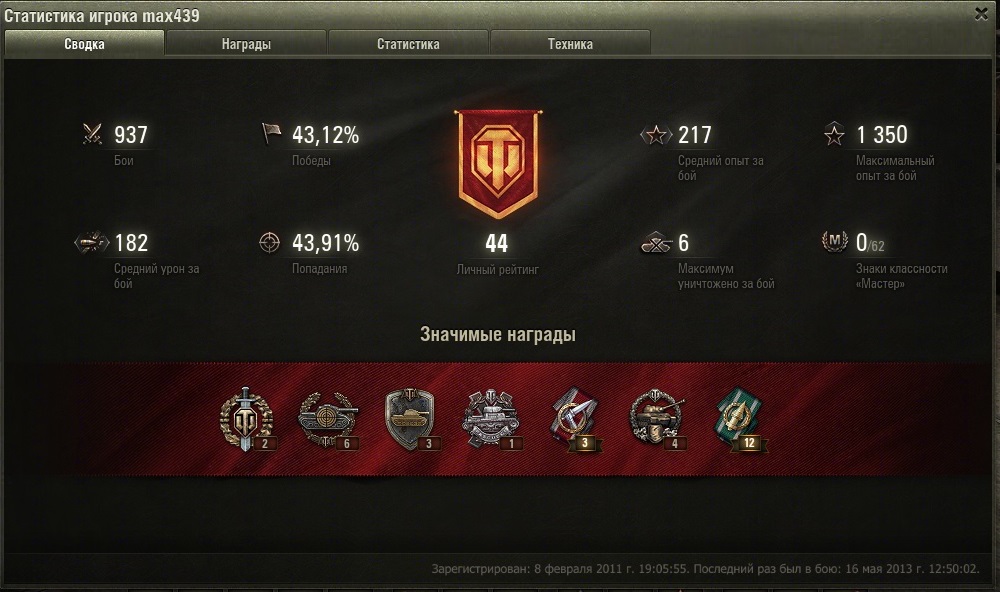Click the Master mastery badge laurel icon
The height and width of the screenshot is (592, 1000).
835,242
